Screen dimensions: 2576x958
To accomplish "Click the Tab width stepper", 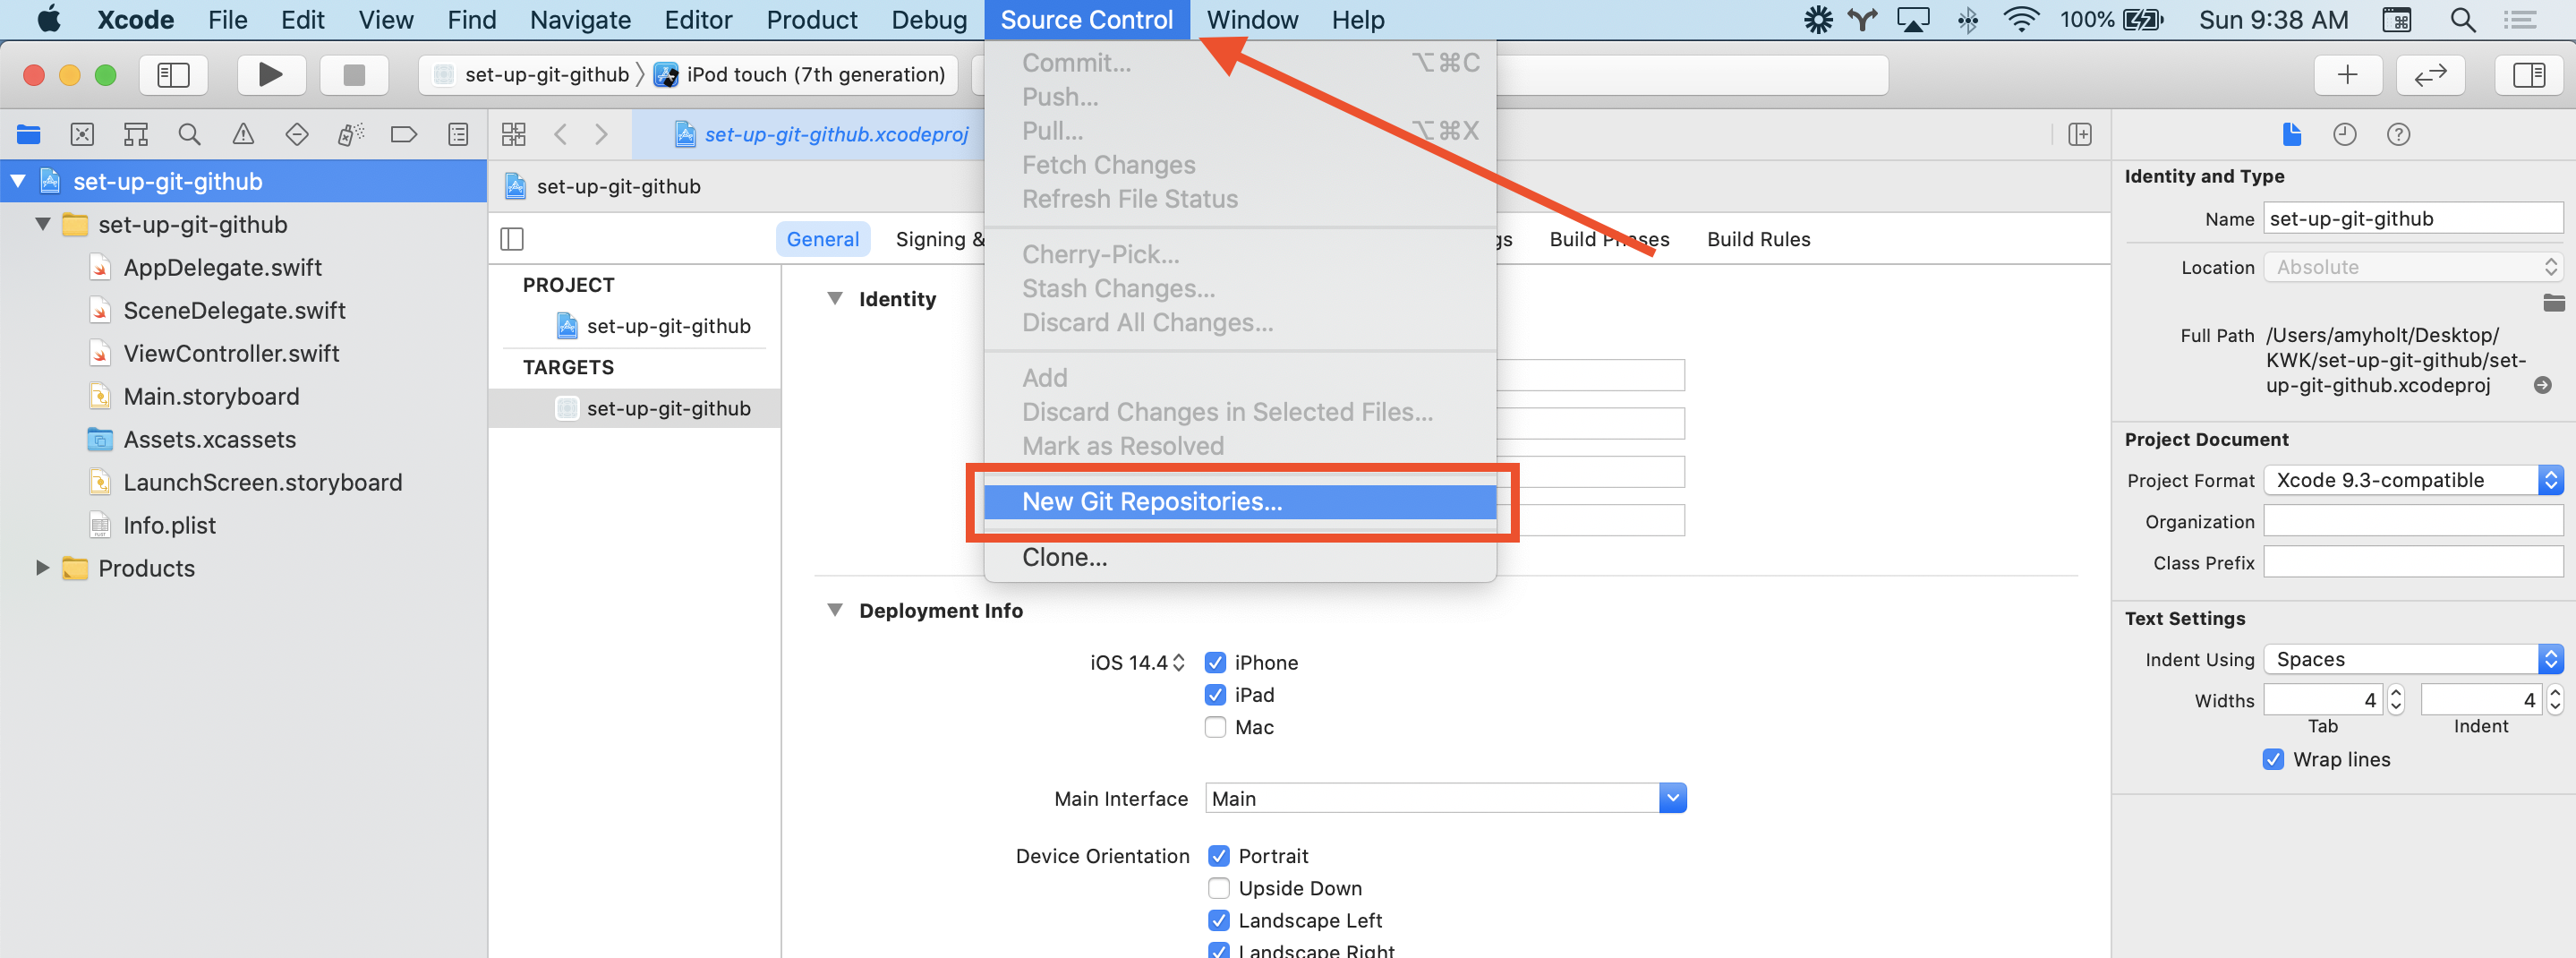I will pyautogui.click(x=2395, y=699).
